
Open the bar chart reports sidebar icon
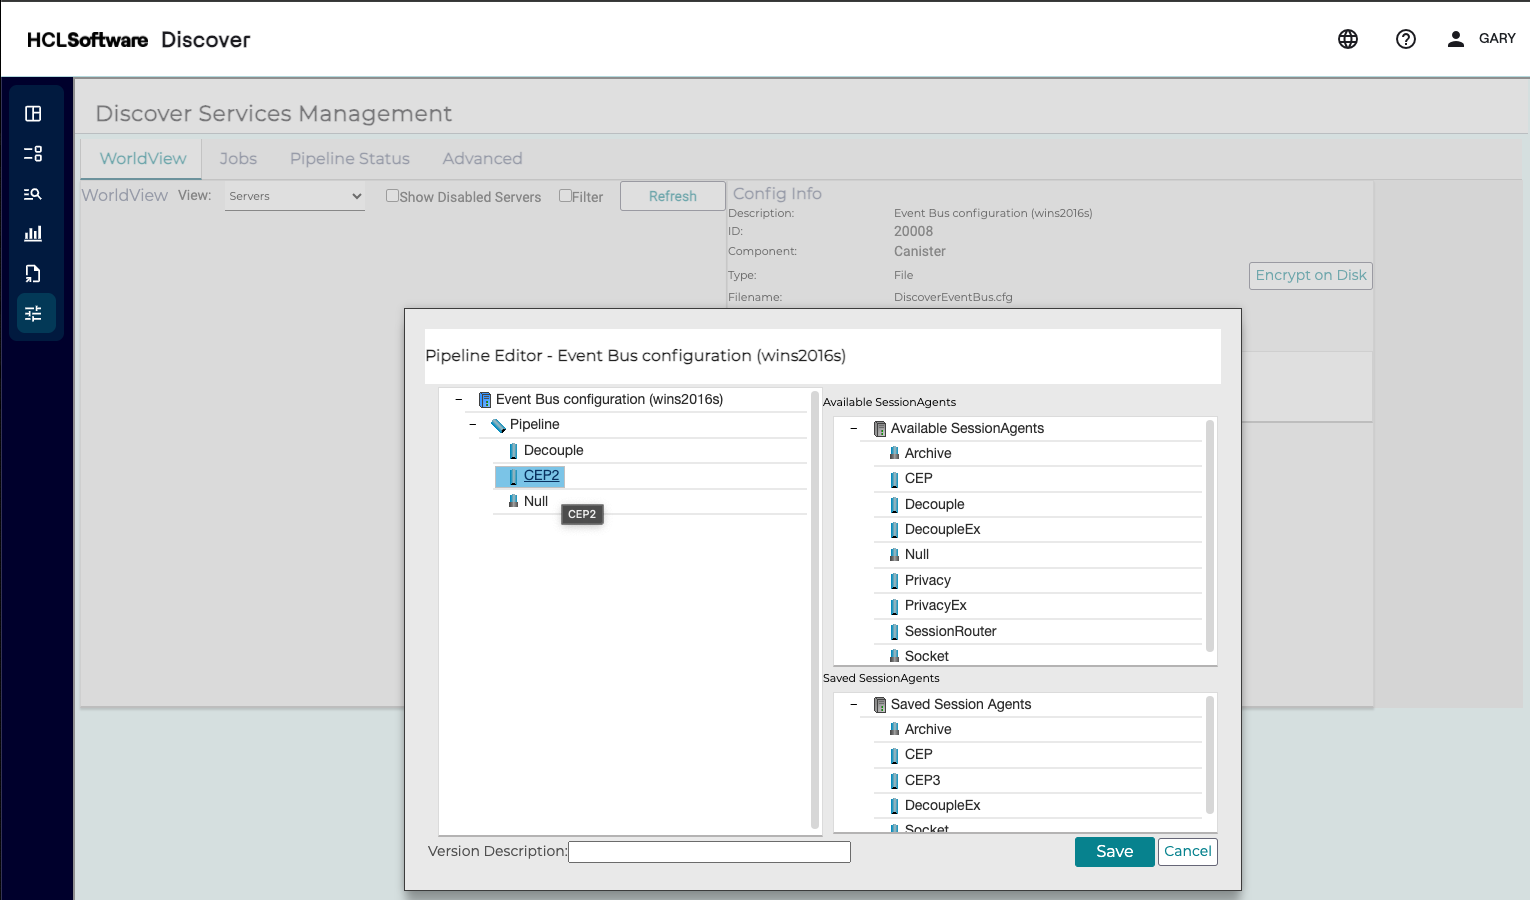tap(33, 234)
